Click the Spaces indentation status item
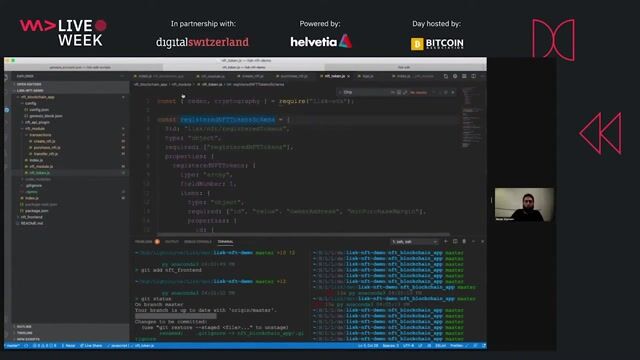This screenshot has width=640, height=360. pyautogui.click(x=391, y=346)
